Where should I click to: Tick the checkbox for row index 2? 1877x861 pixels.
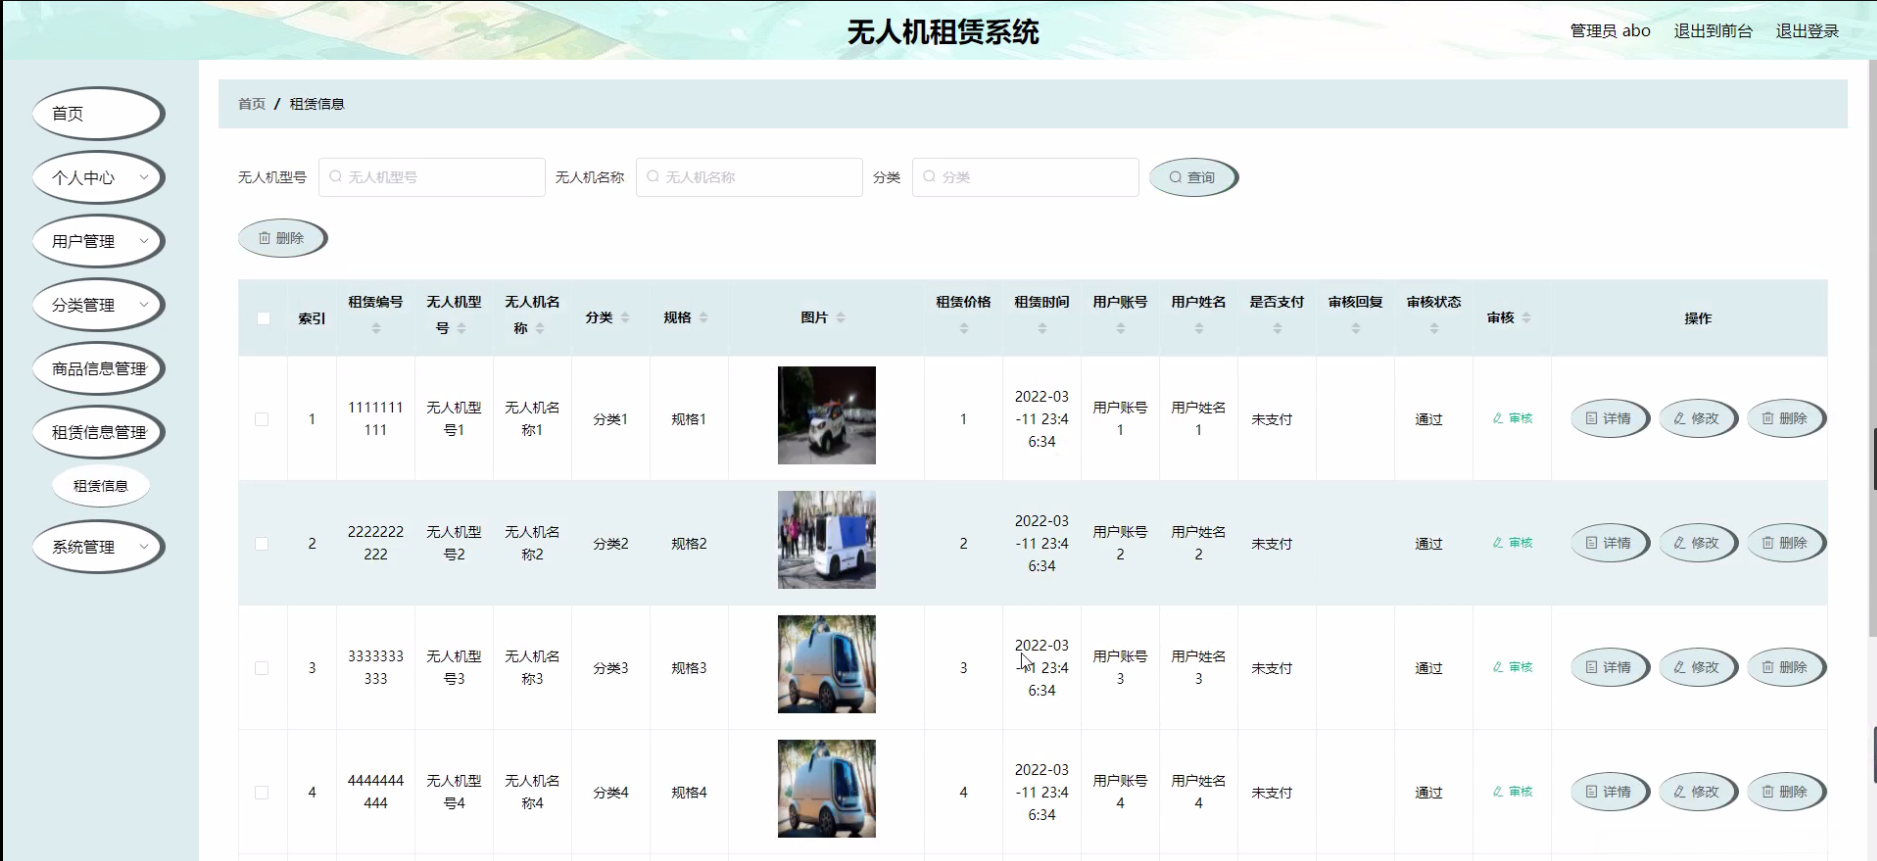coord(262,544)
